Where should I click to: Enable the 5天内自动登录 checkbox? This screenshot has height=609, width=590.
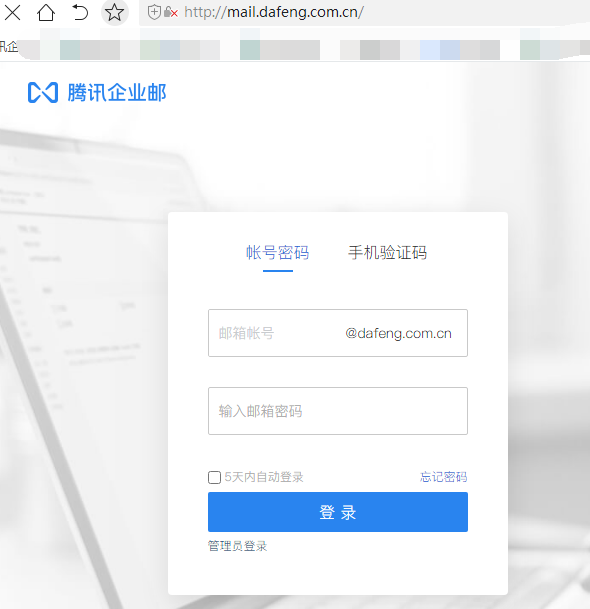click(x=214, y=477)
